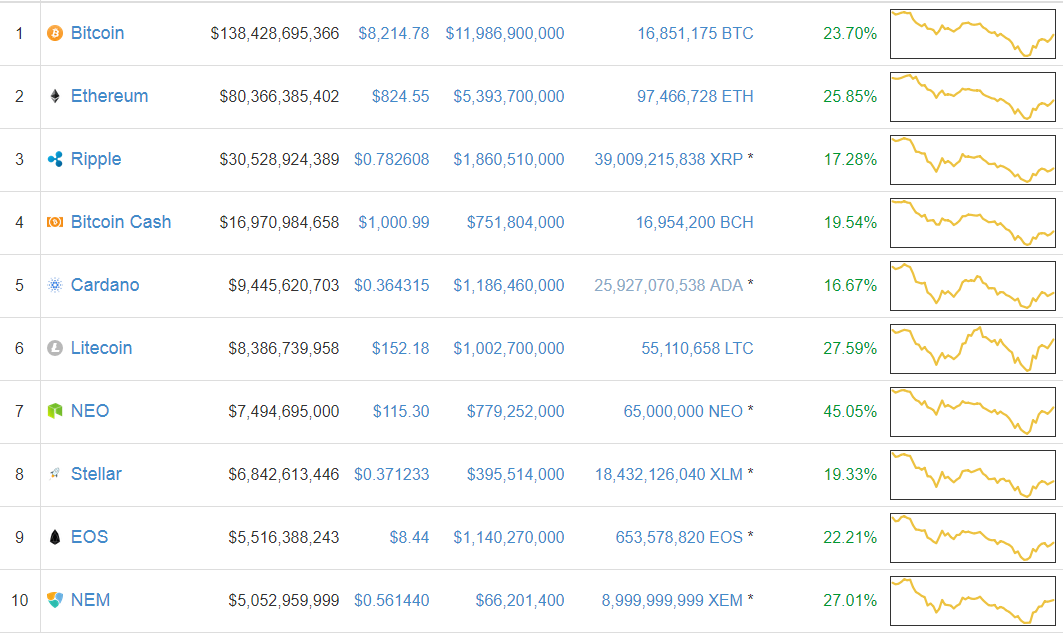
Task: Click the NEM logo icon
Action: (x=55, y=600)
